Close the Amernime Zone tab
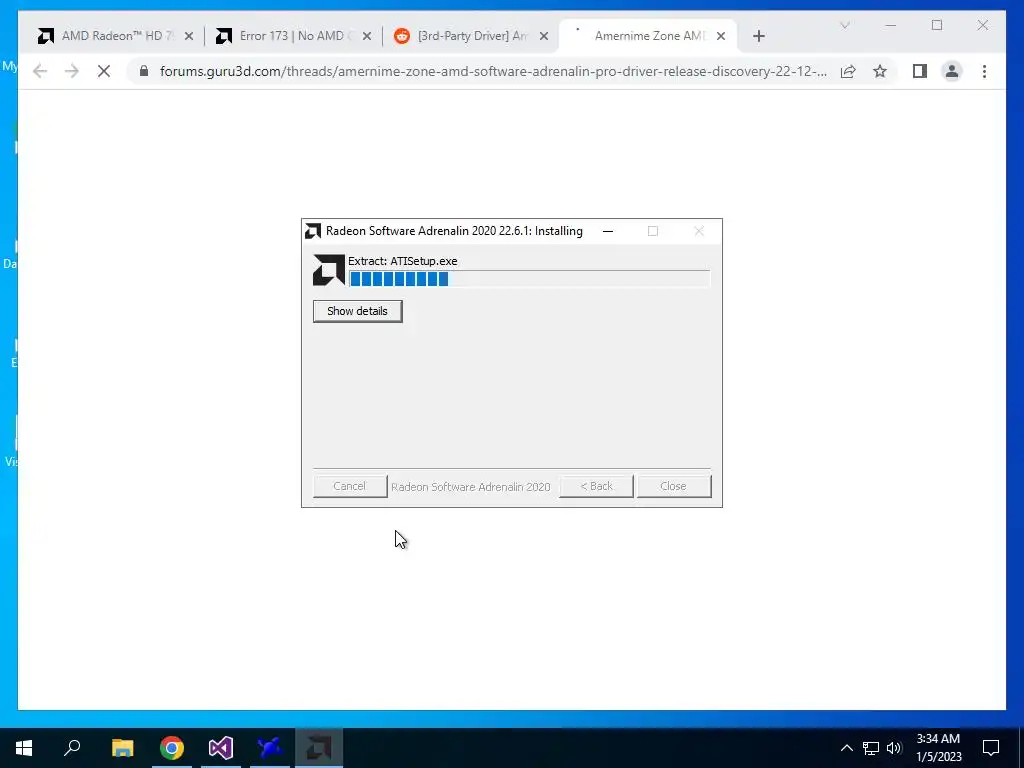Screen dimensions: 1024x768 [721, 36]
